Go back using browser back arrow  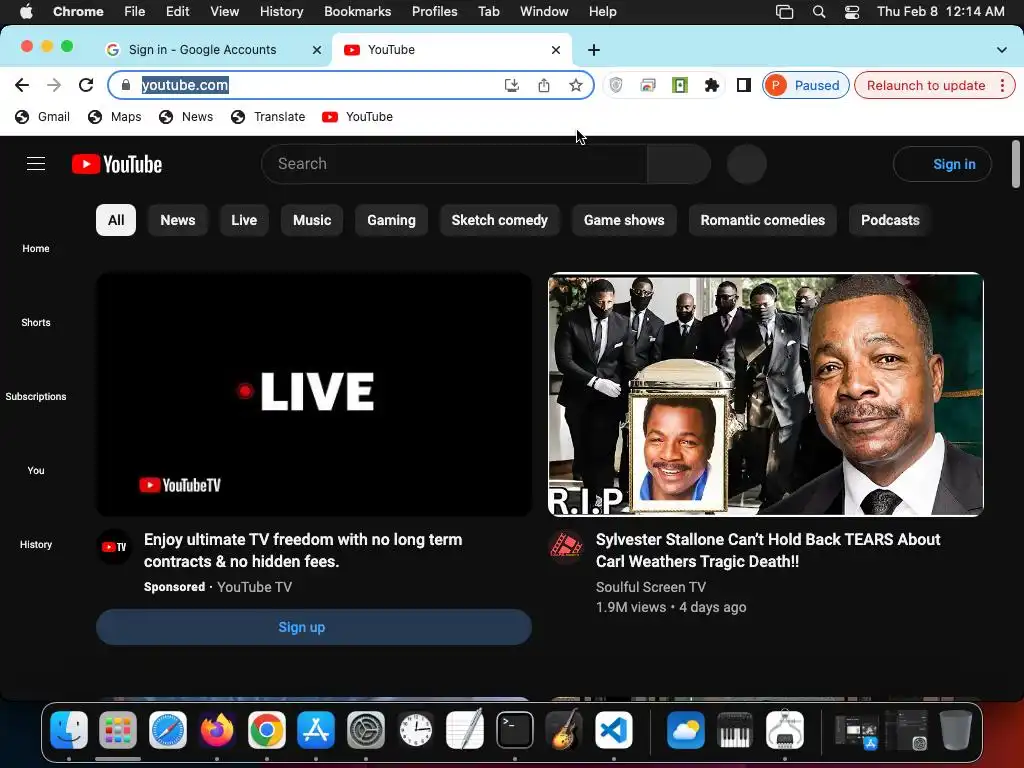tap(22, 85)
